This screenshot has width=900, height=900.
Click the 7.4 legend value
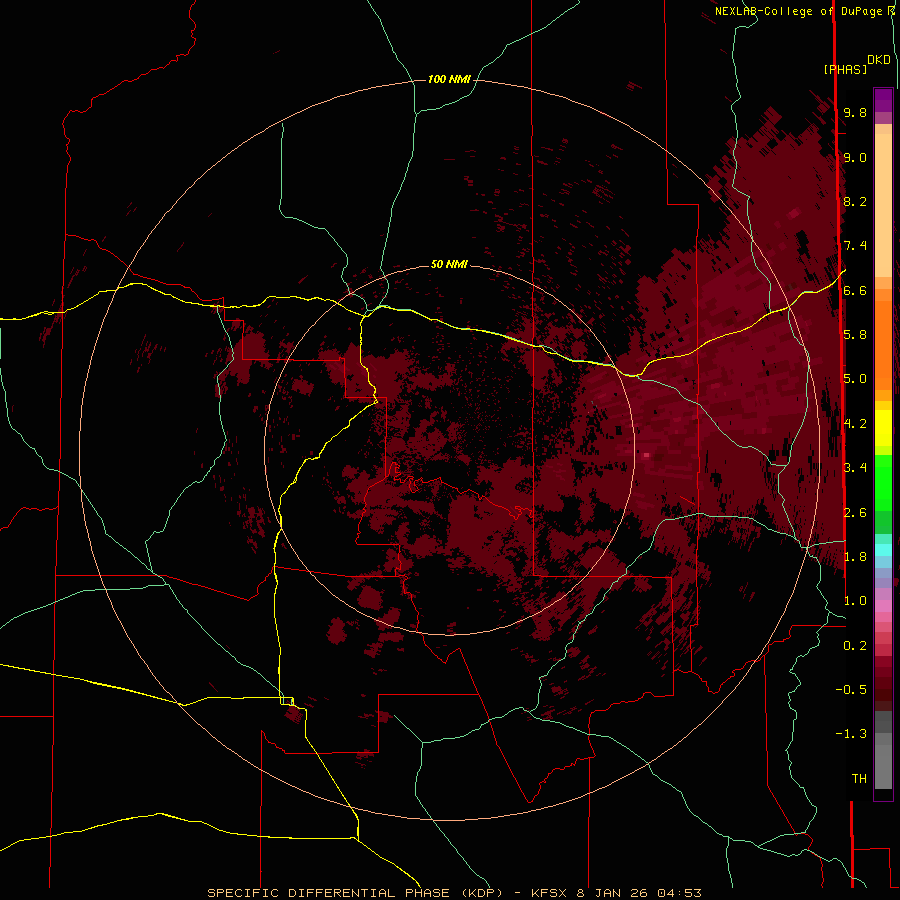point(855,246)
